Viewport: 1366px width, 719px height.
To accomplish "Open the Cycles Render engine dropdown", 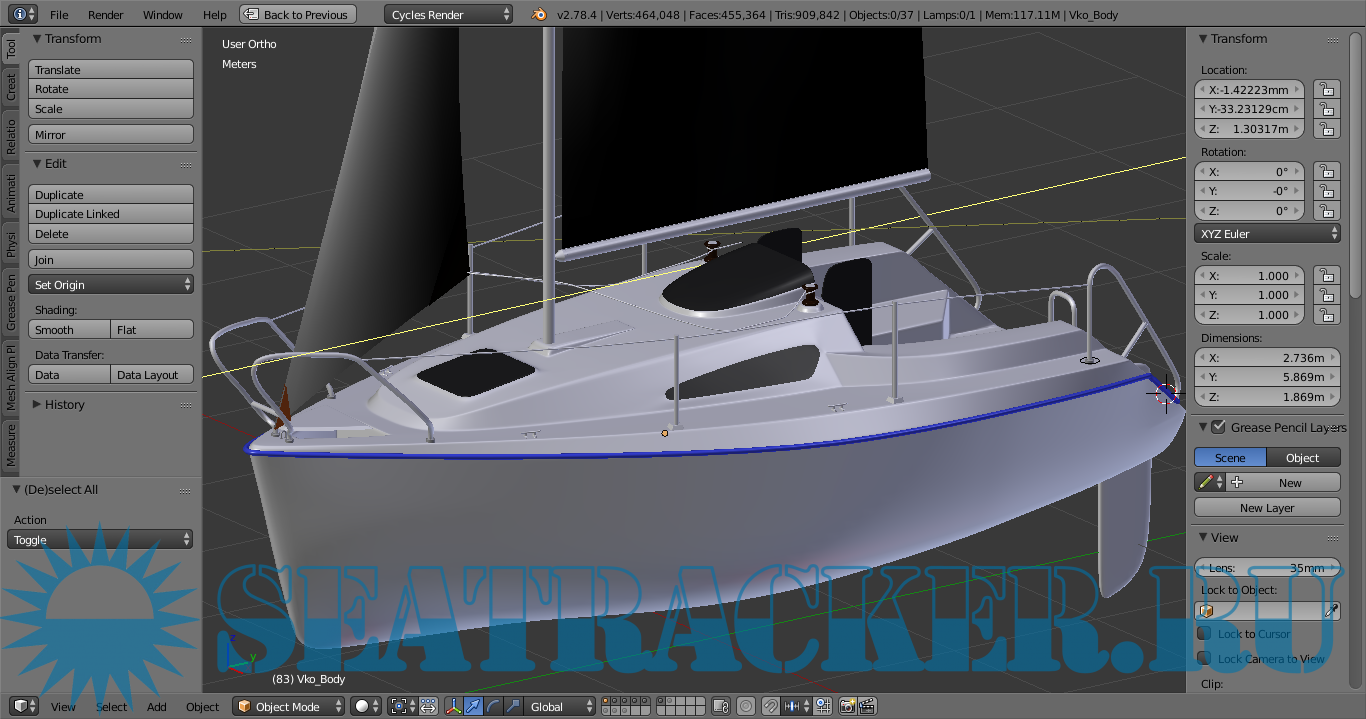I will click(448, 15).
